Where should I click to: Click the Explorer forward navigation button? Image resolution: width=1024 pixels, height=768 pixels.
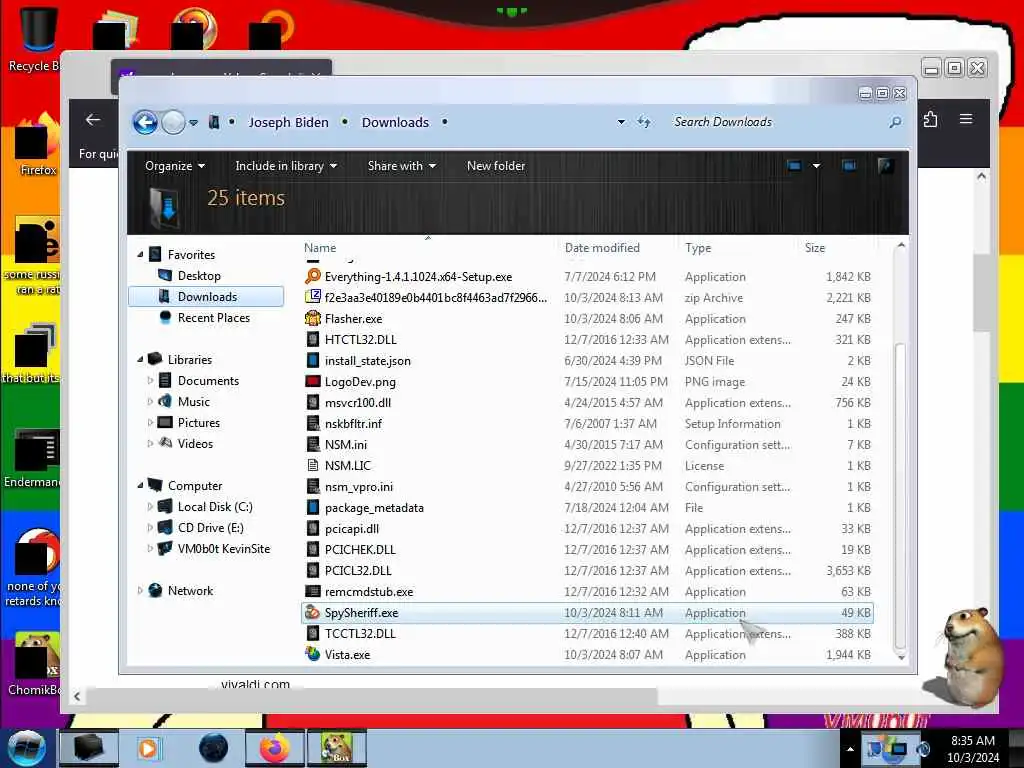173,122
